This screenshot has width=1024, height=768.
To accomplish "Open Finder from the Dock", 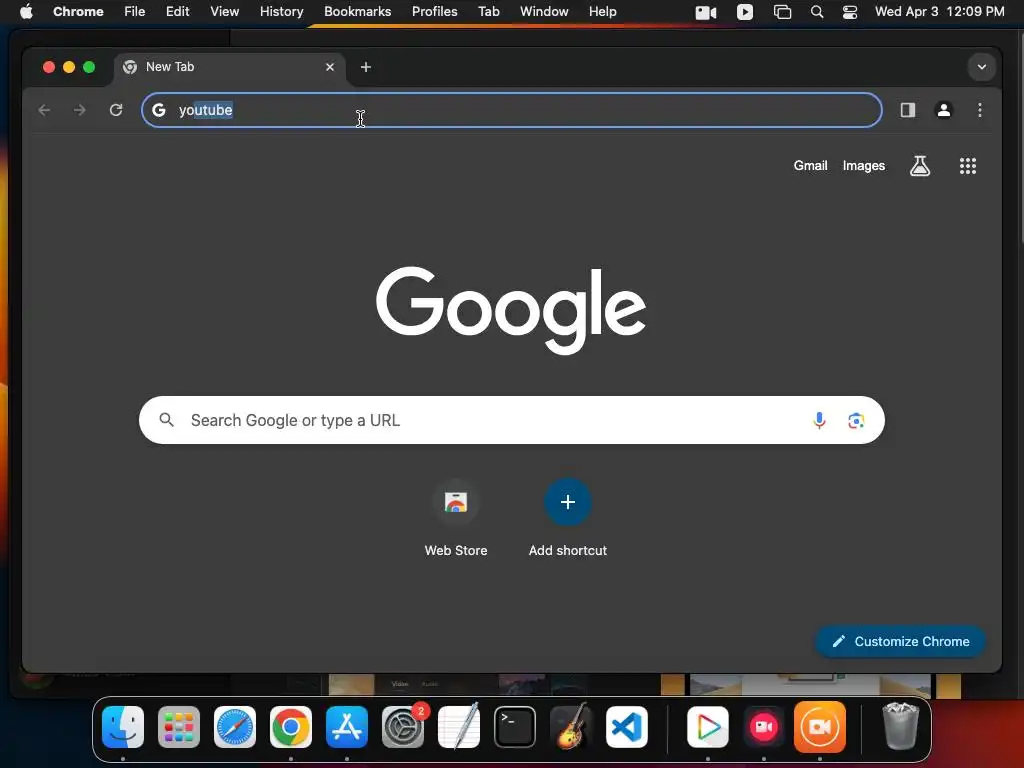I will pyautogui.click(x=123, y=727).
